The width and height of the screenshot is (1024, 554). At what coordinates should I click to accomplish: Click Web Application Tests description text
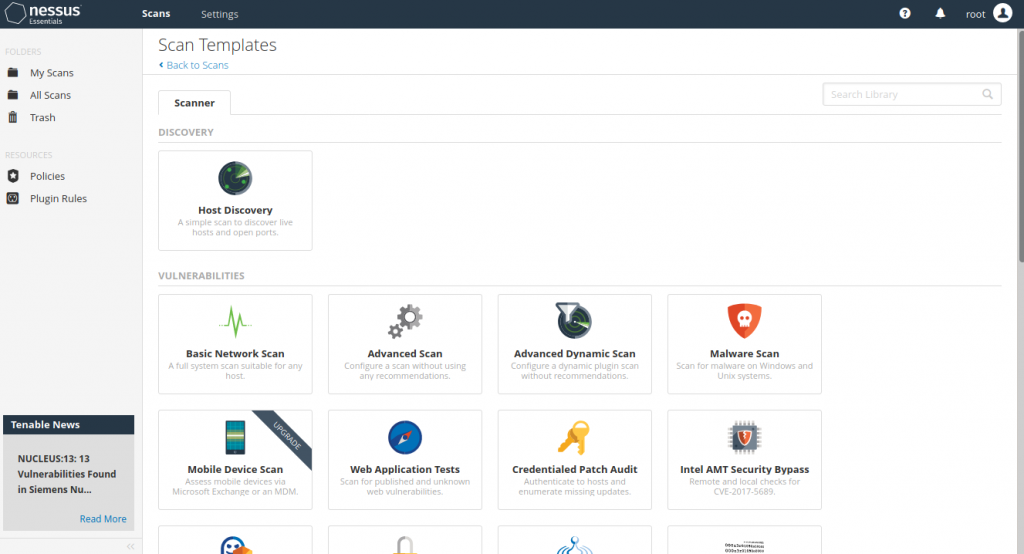[x=405, y=487]
